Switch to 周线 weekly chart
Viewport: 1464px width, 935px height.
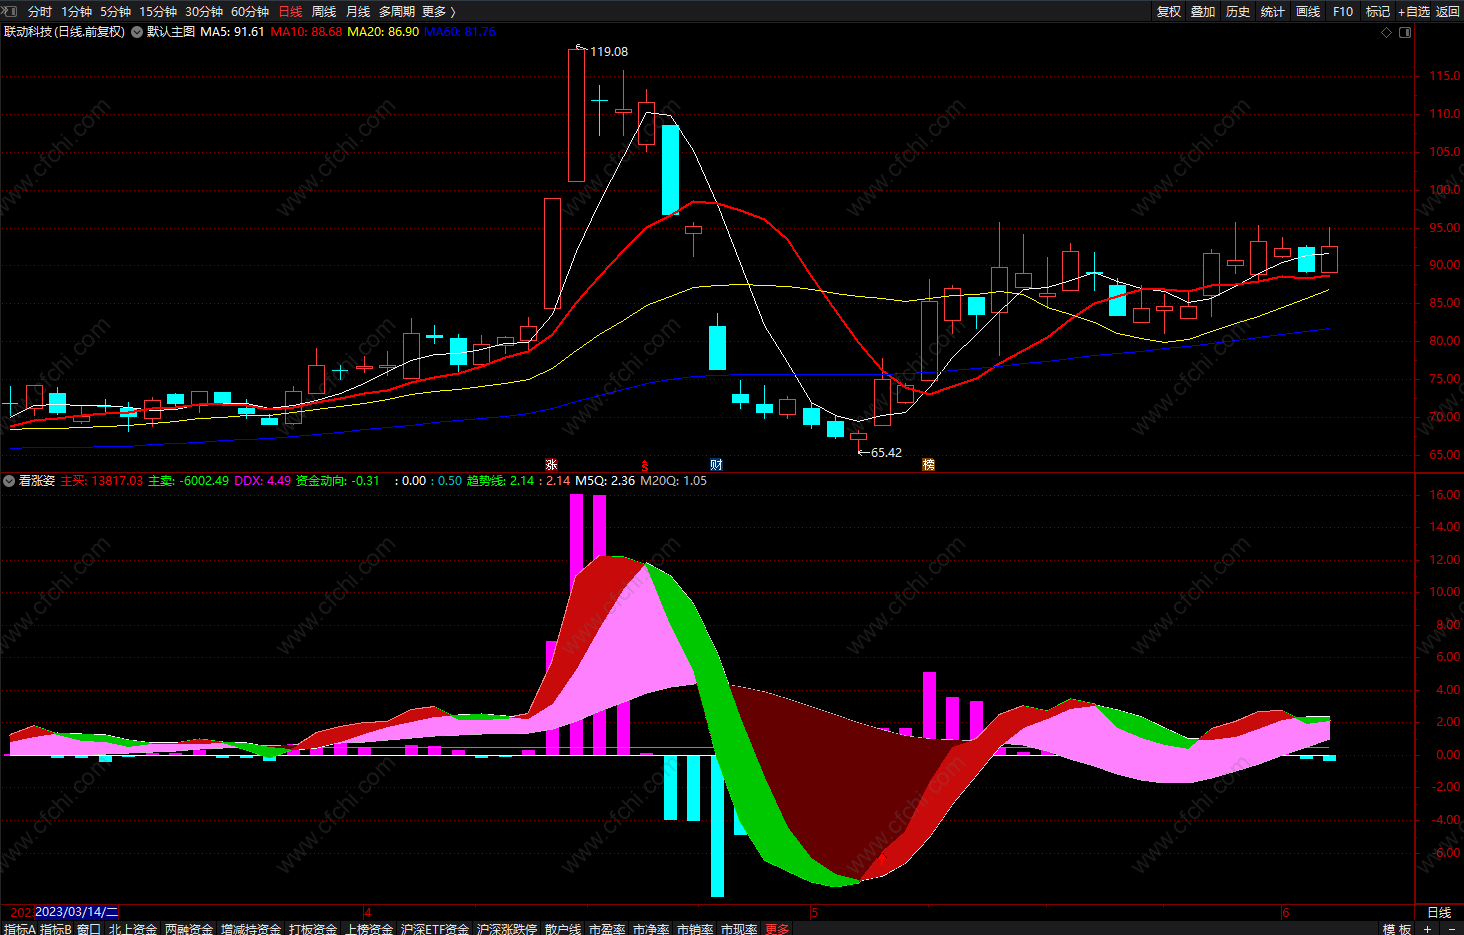(x=324, y=12)
